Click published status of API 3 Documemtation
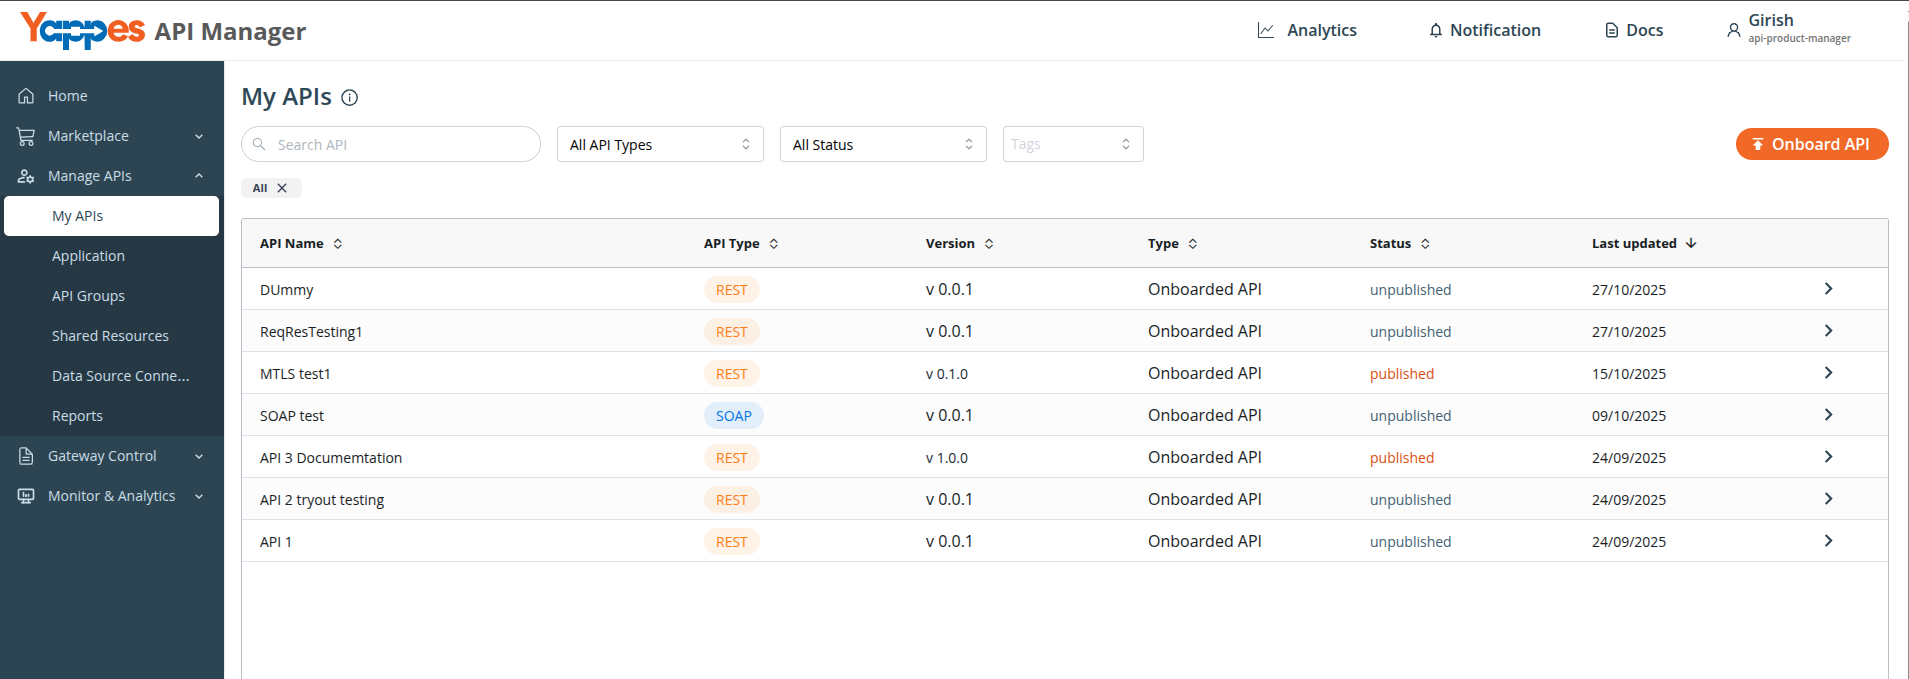Screen dimensions: 1909x679 [1401, 458]
